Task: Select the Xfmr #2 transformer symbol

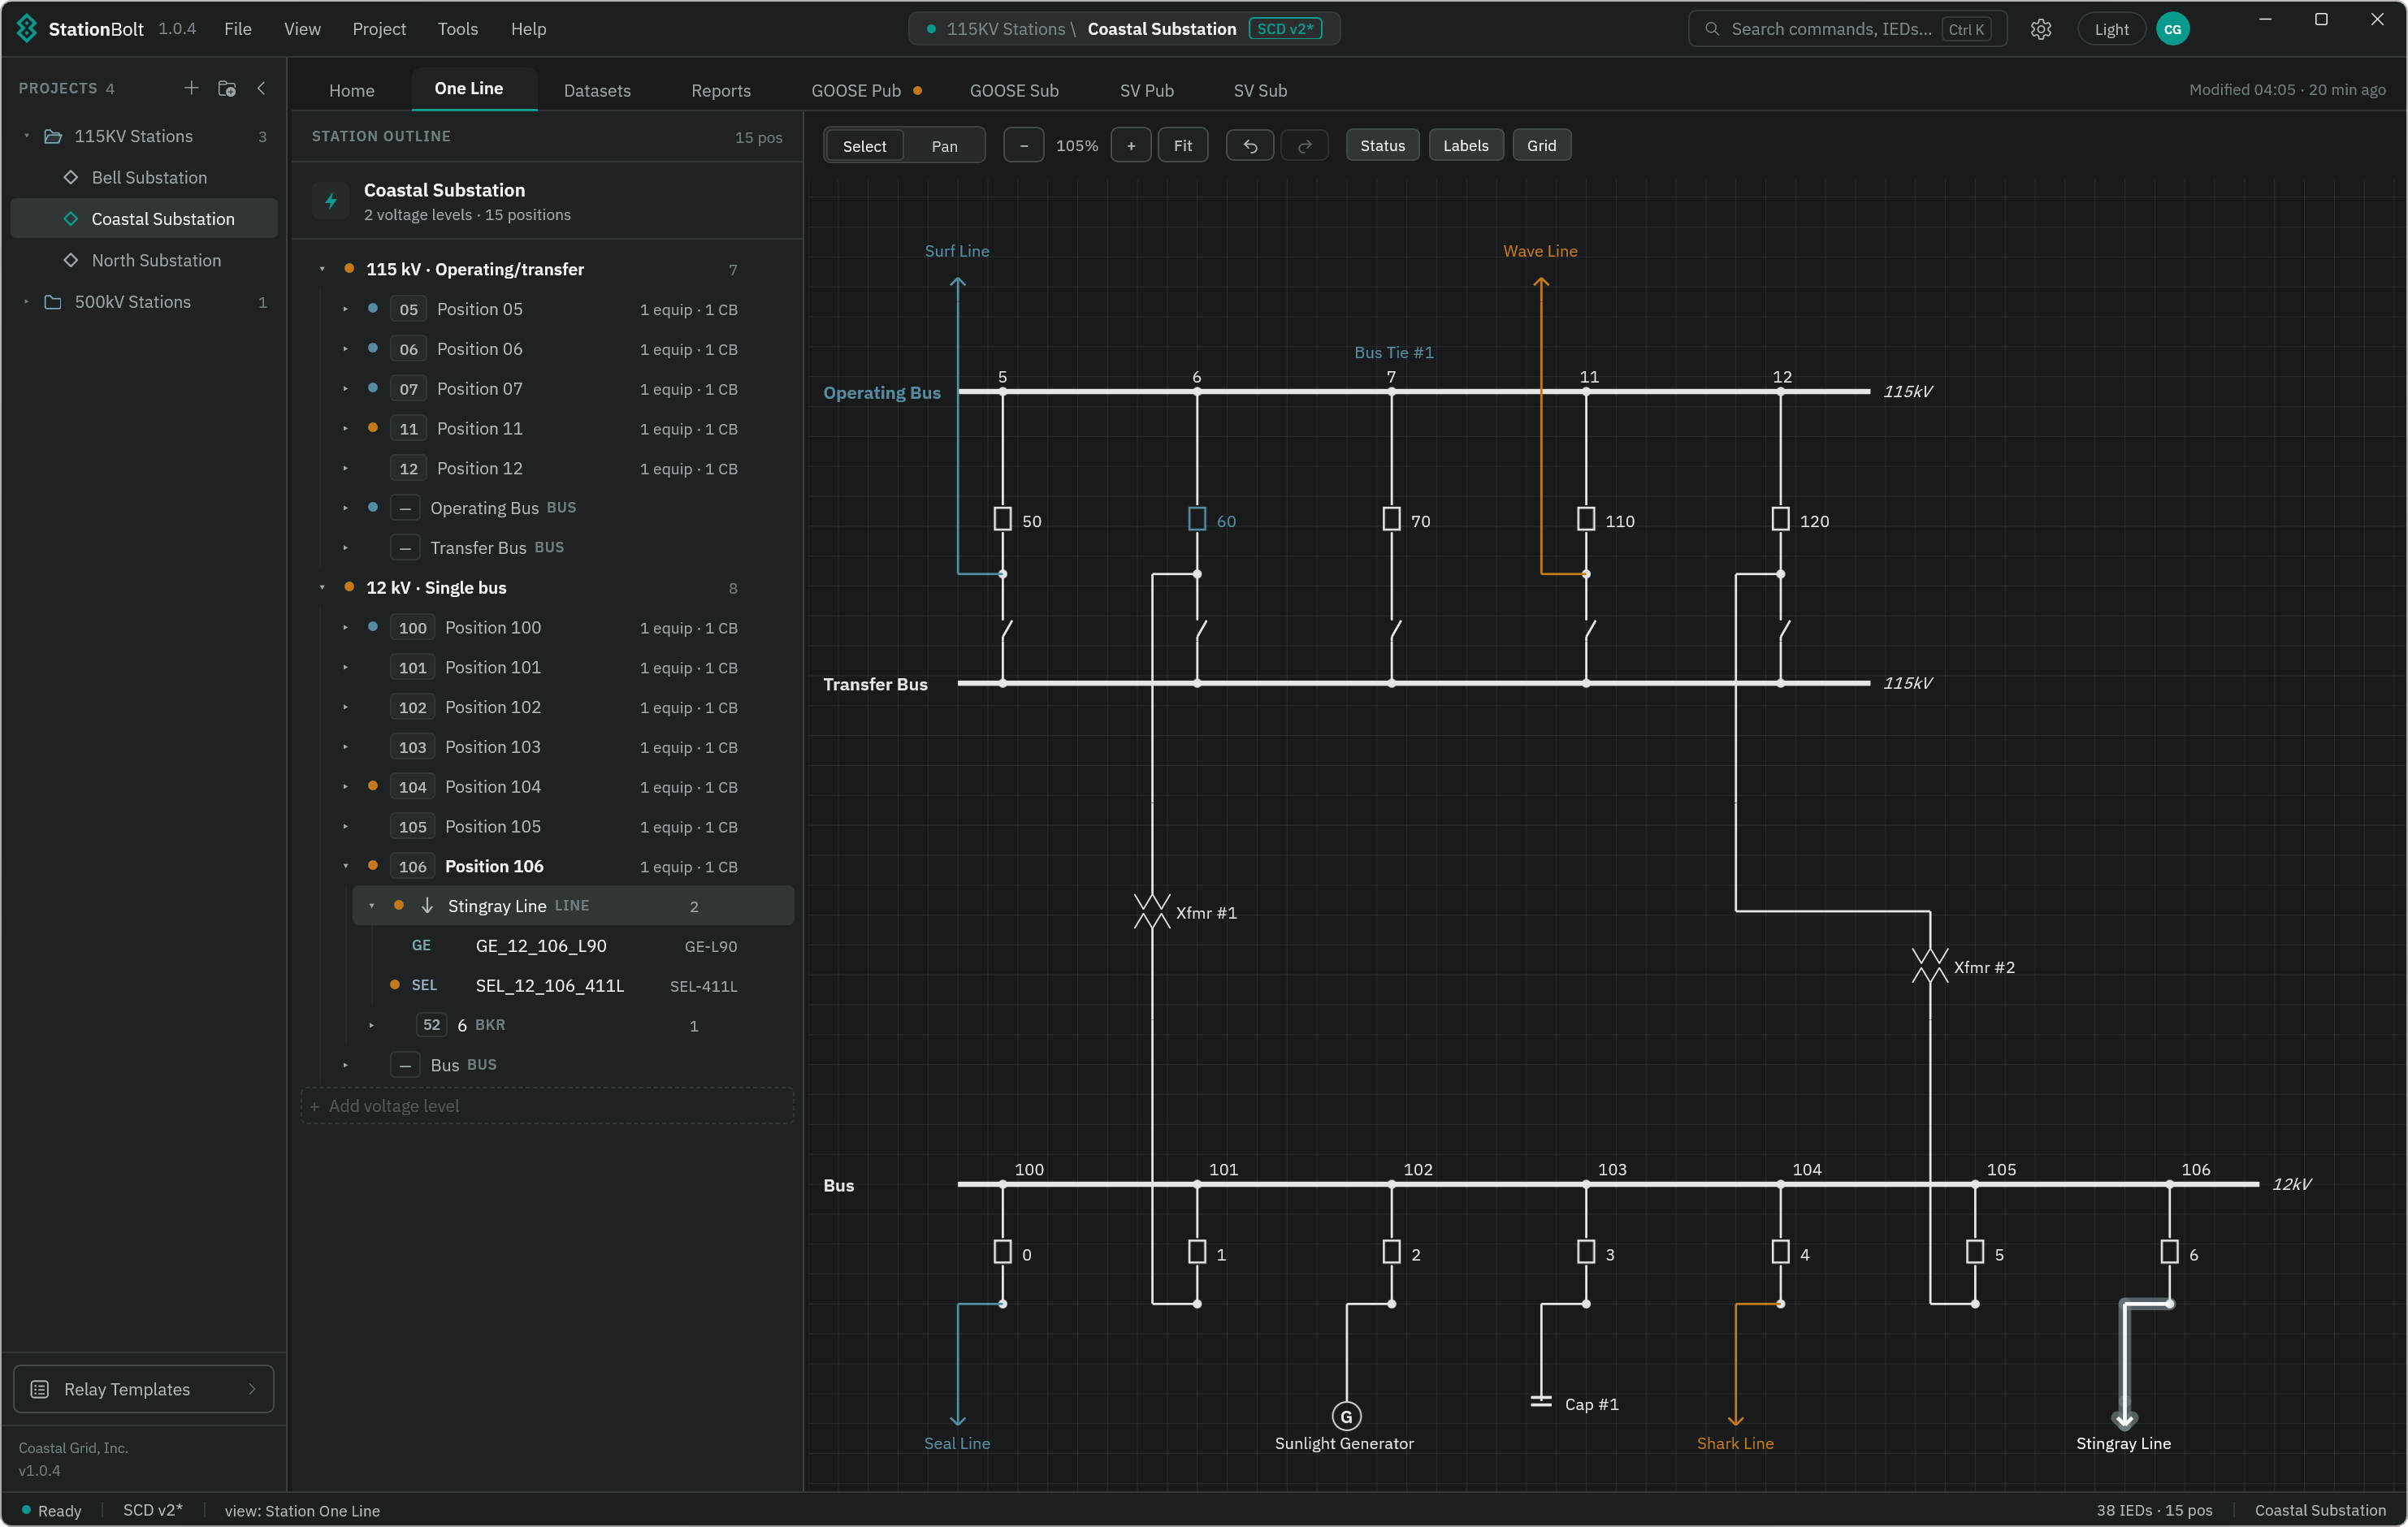Action: point(1930,966)
